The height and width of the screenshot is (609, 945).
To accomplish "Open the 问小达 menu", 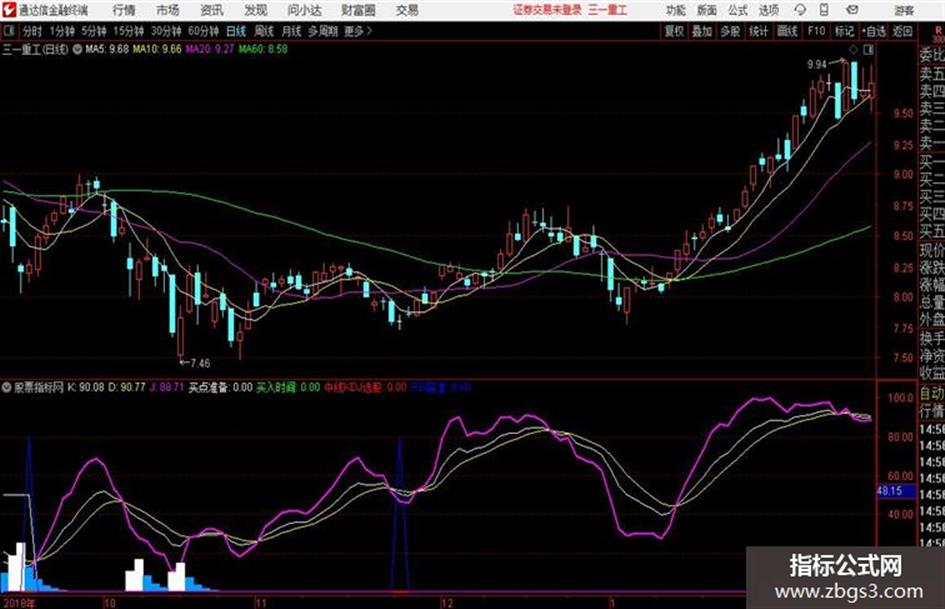I will [304, 10].
